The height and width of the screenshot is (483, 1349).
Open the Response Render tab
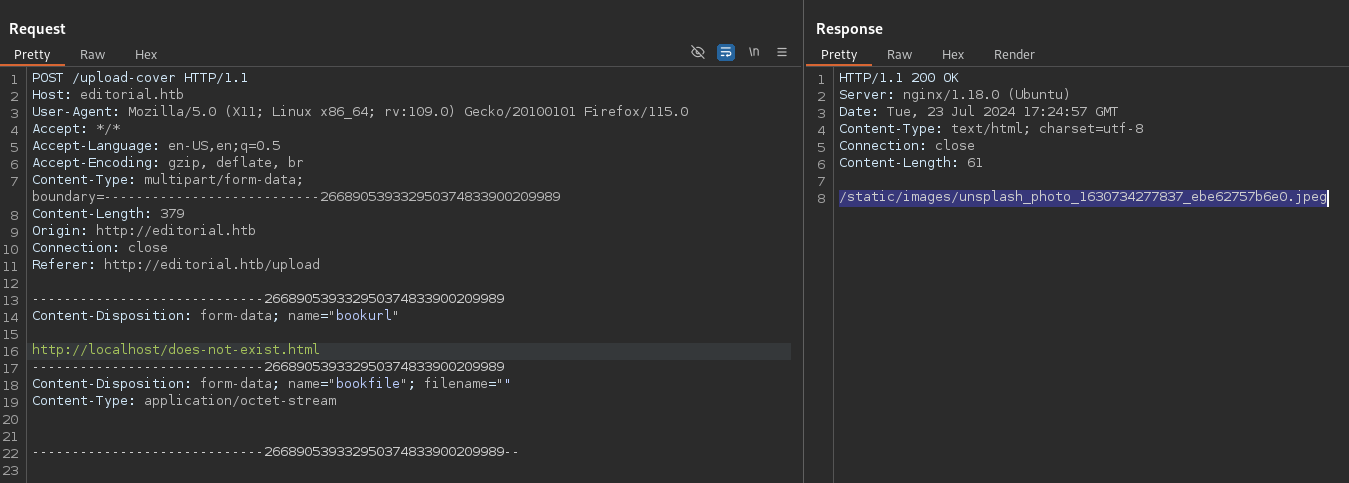click(x=1014, y=54)
